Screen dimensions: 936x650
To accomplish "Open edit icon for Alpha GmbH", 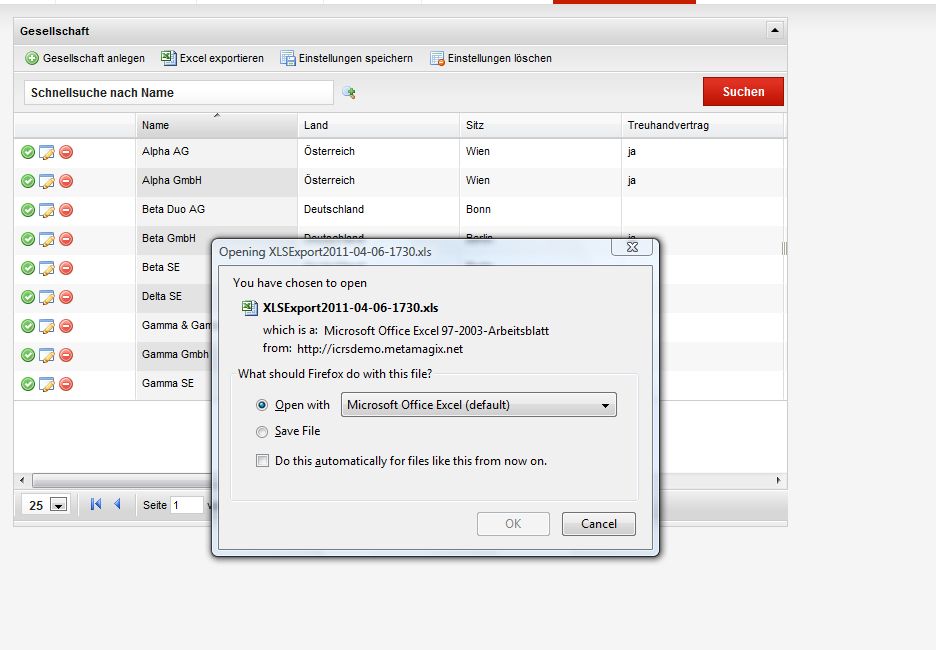I will 47,181.
